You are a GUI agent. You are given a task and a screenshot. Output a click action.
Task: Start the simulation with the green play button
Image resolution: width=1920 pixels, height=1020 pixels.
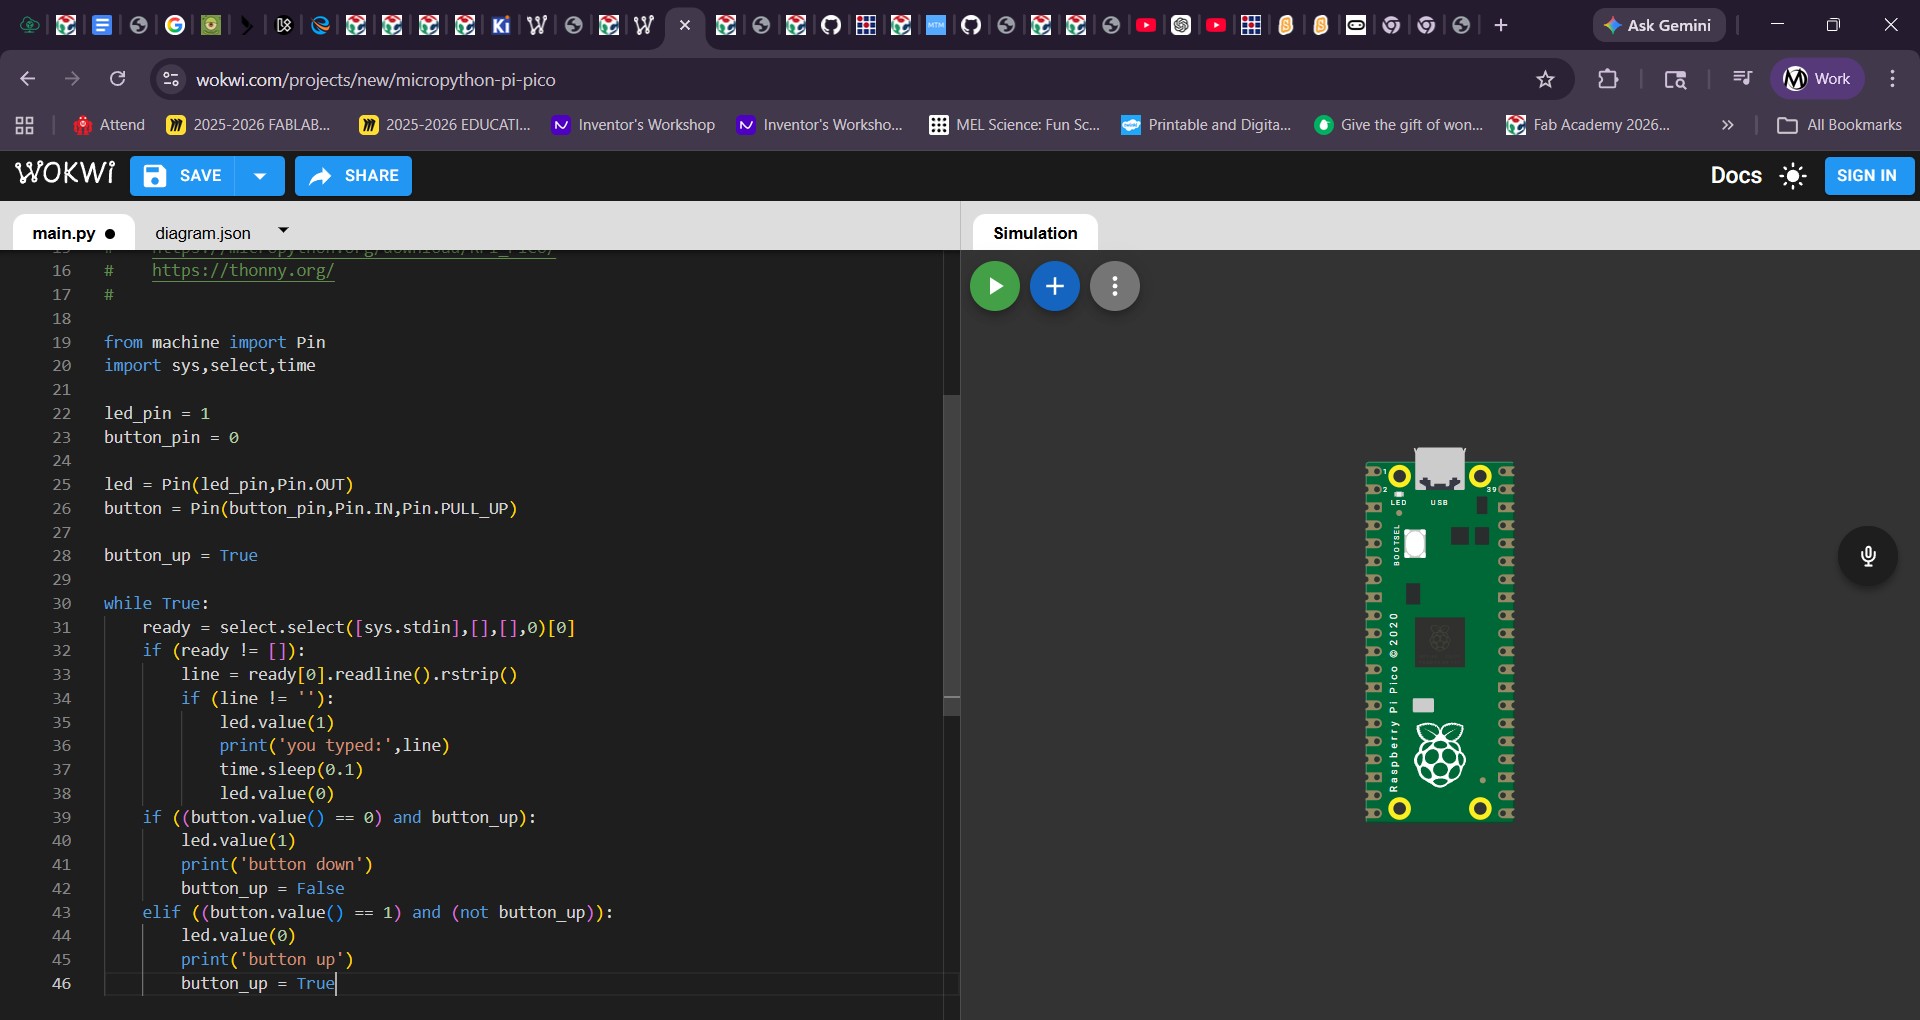(x=994, y=286)
